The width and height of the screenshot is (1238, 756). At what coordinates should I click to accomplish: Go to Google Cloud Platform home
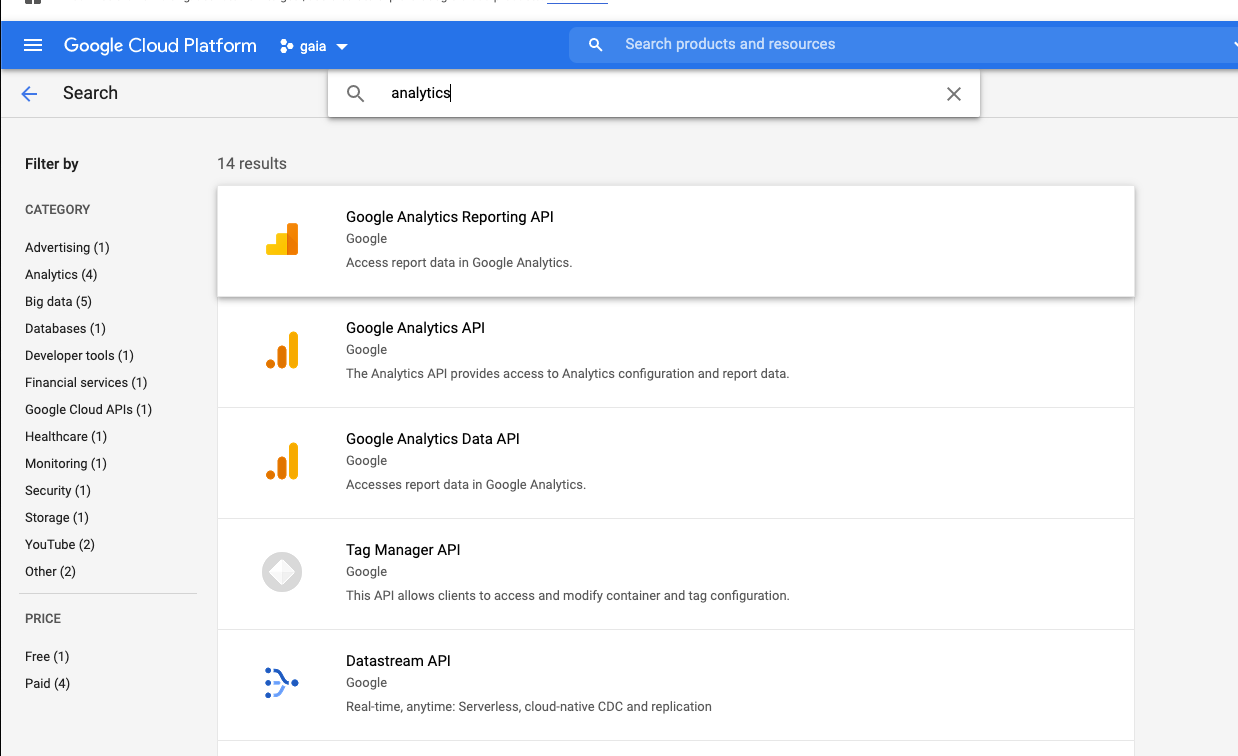coord(160,45)
